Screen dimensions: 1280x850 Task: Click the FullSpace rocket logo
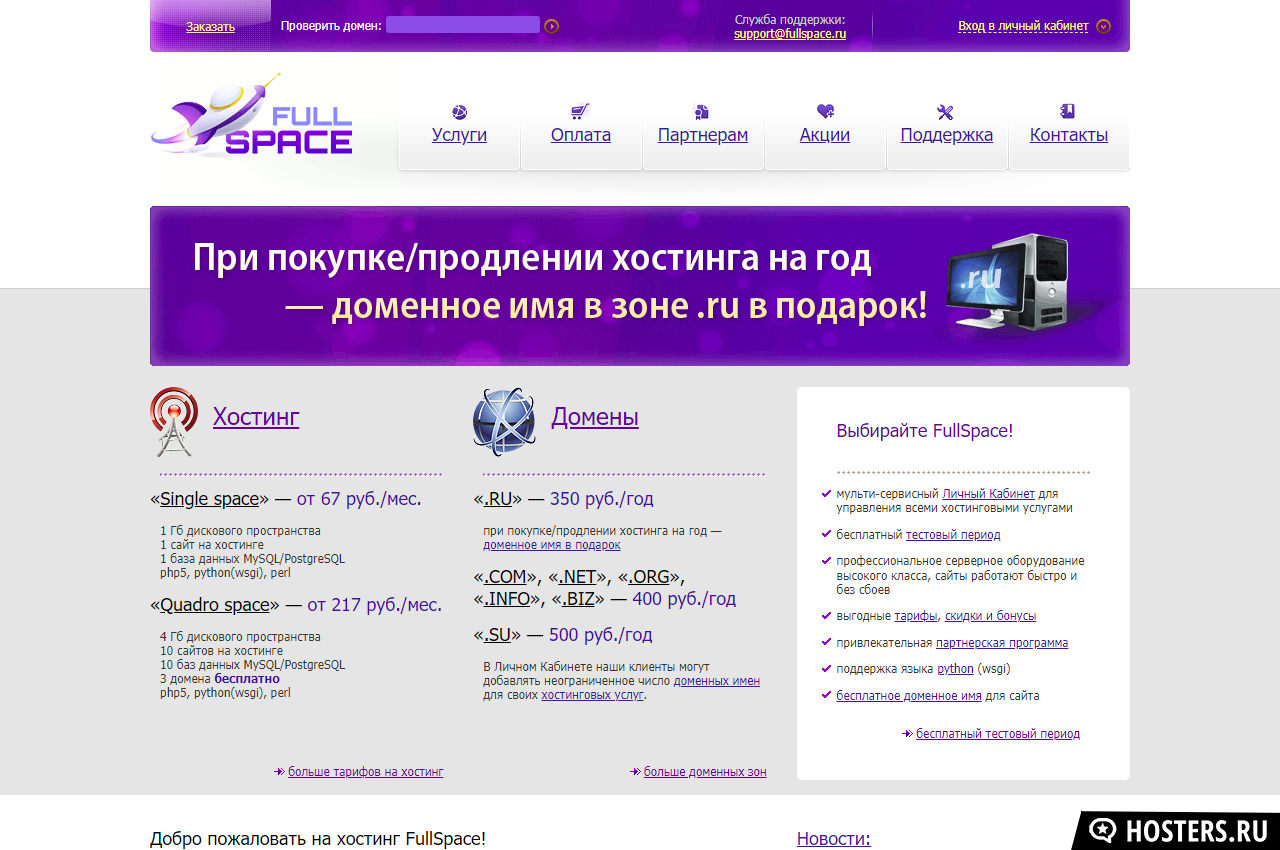click(x=252, y=118)
